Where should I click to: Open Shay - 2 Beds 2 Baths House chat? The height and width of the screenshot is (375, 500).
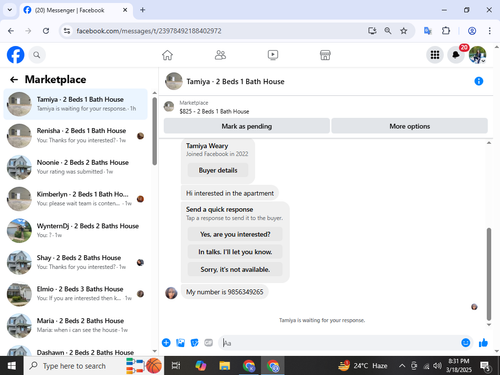pos(75,262)
